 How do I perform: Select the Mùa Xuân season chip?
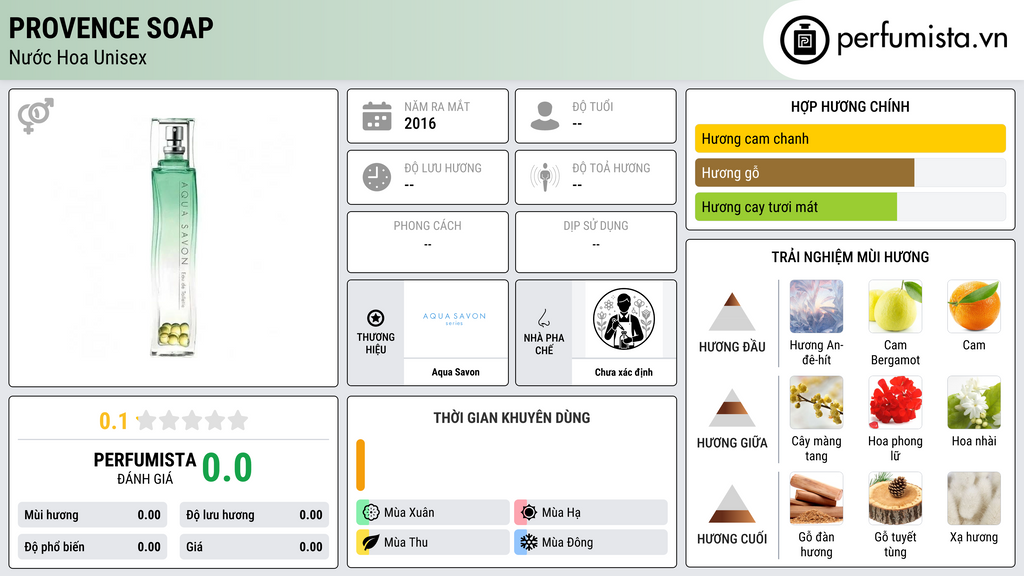point(433,513)
